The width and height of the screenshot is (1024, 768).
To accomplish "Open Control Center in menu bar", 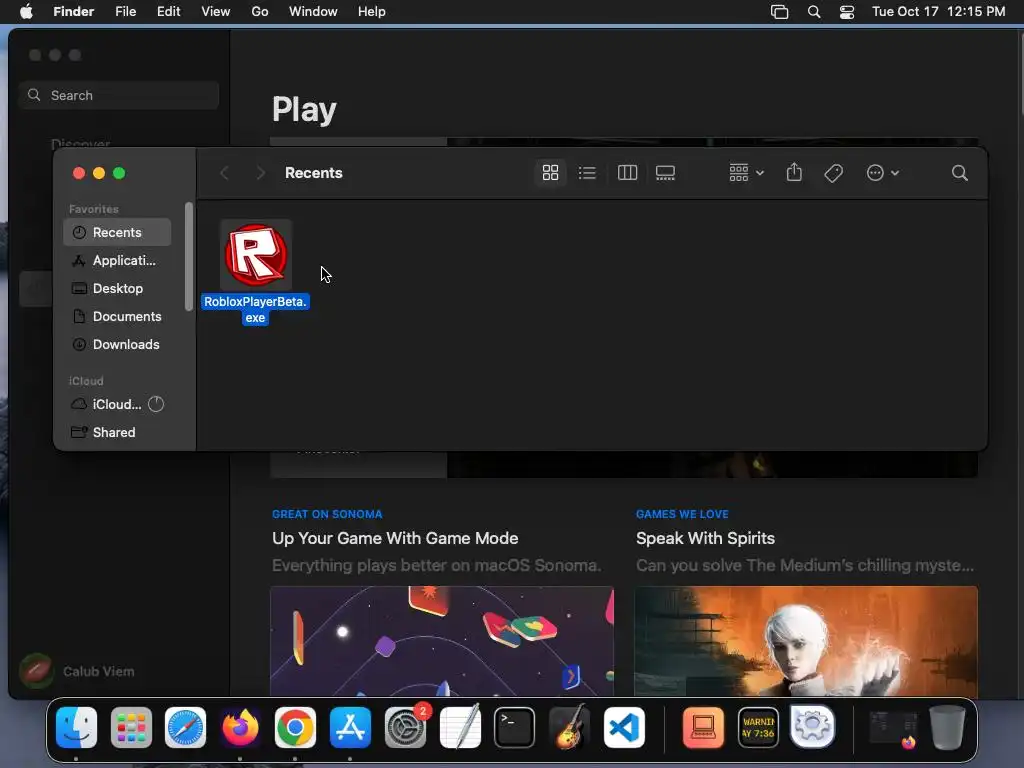I will pyautogui.click(x=847, y=12).
